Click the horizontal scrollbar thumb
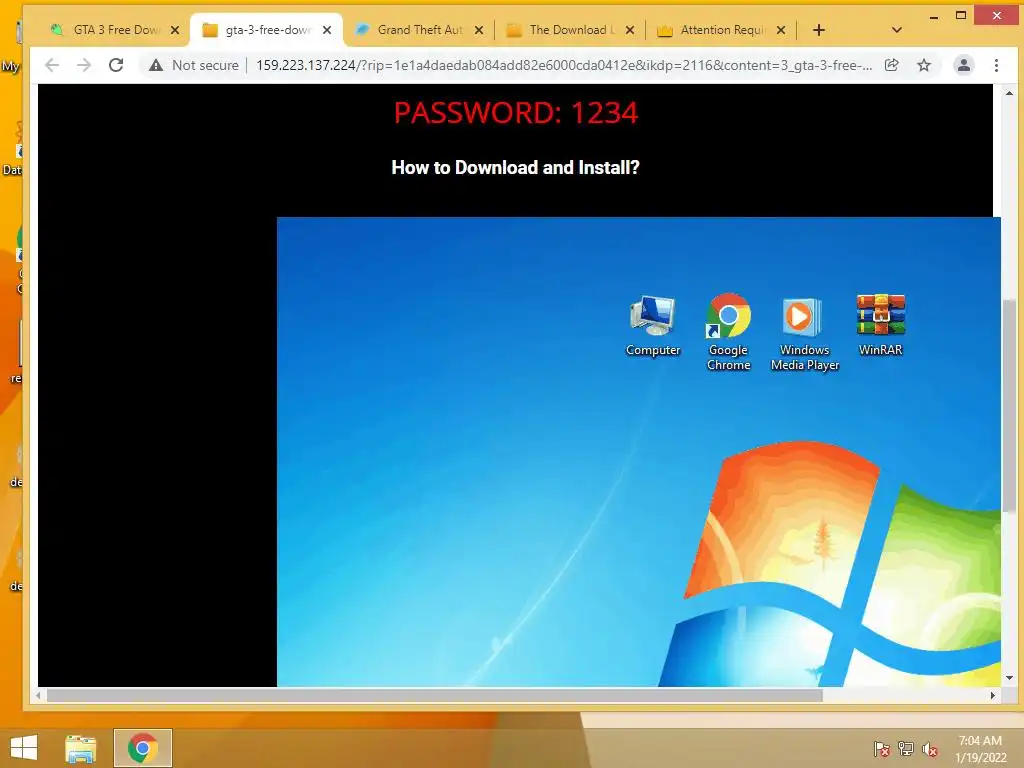1024x768 pixels. 434,696
